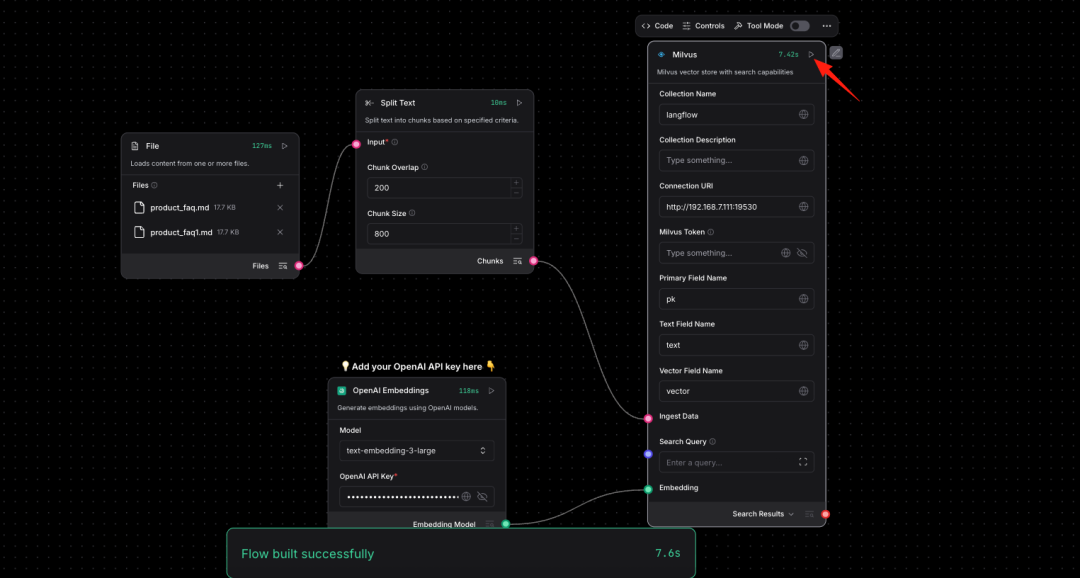The image size is (1080, 578).
Task: Click the Chunk Size value field
Action: (439, 234)
